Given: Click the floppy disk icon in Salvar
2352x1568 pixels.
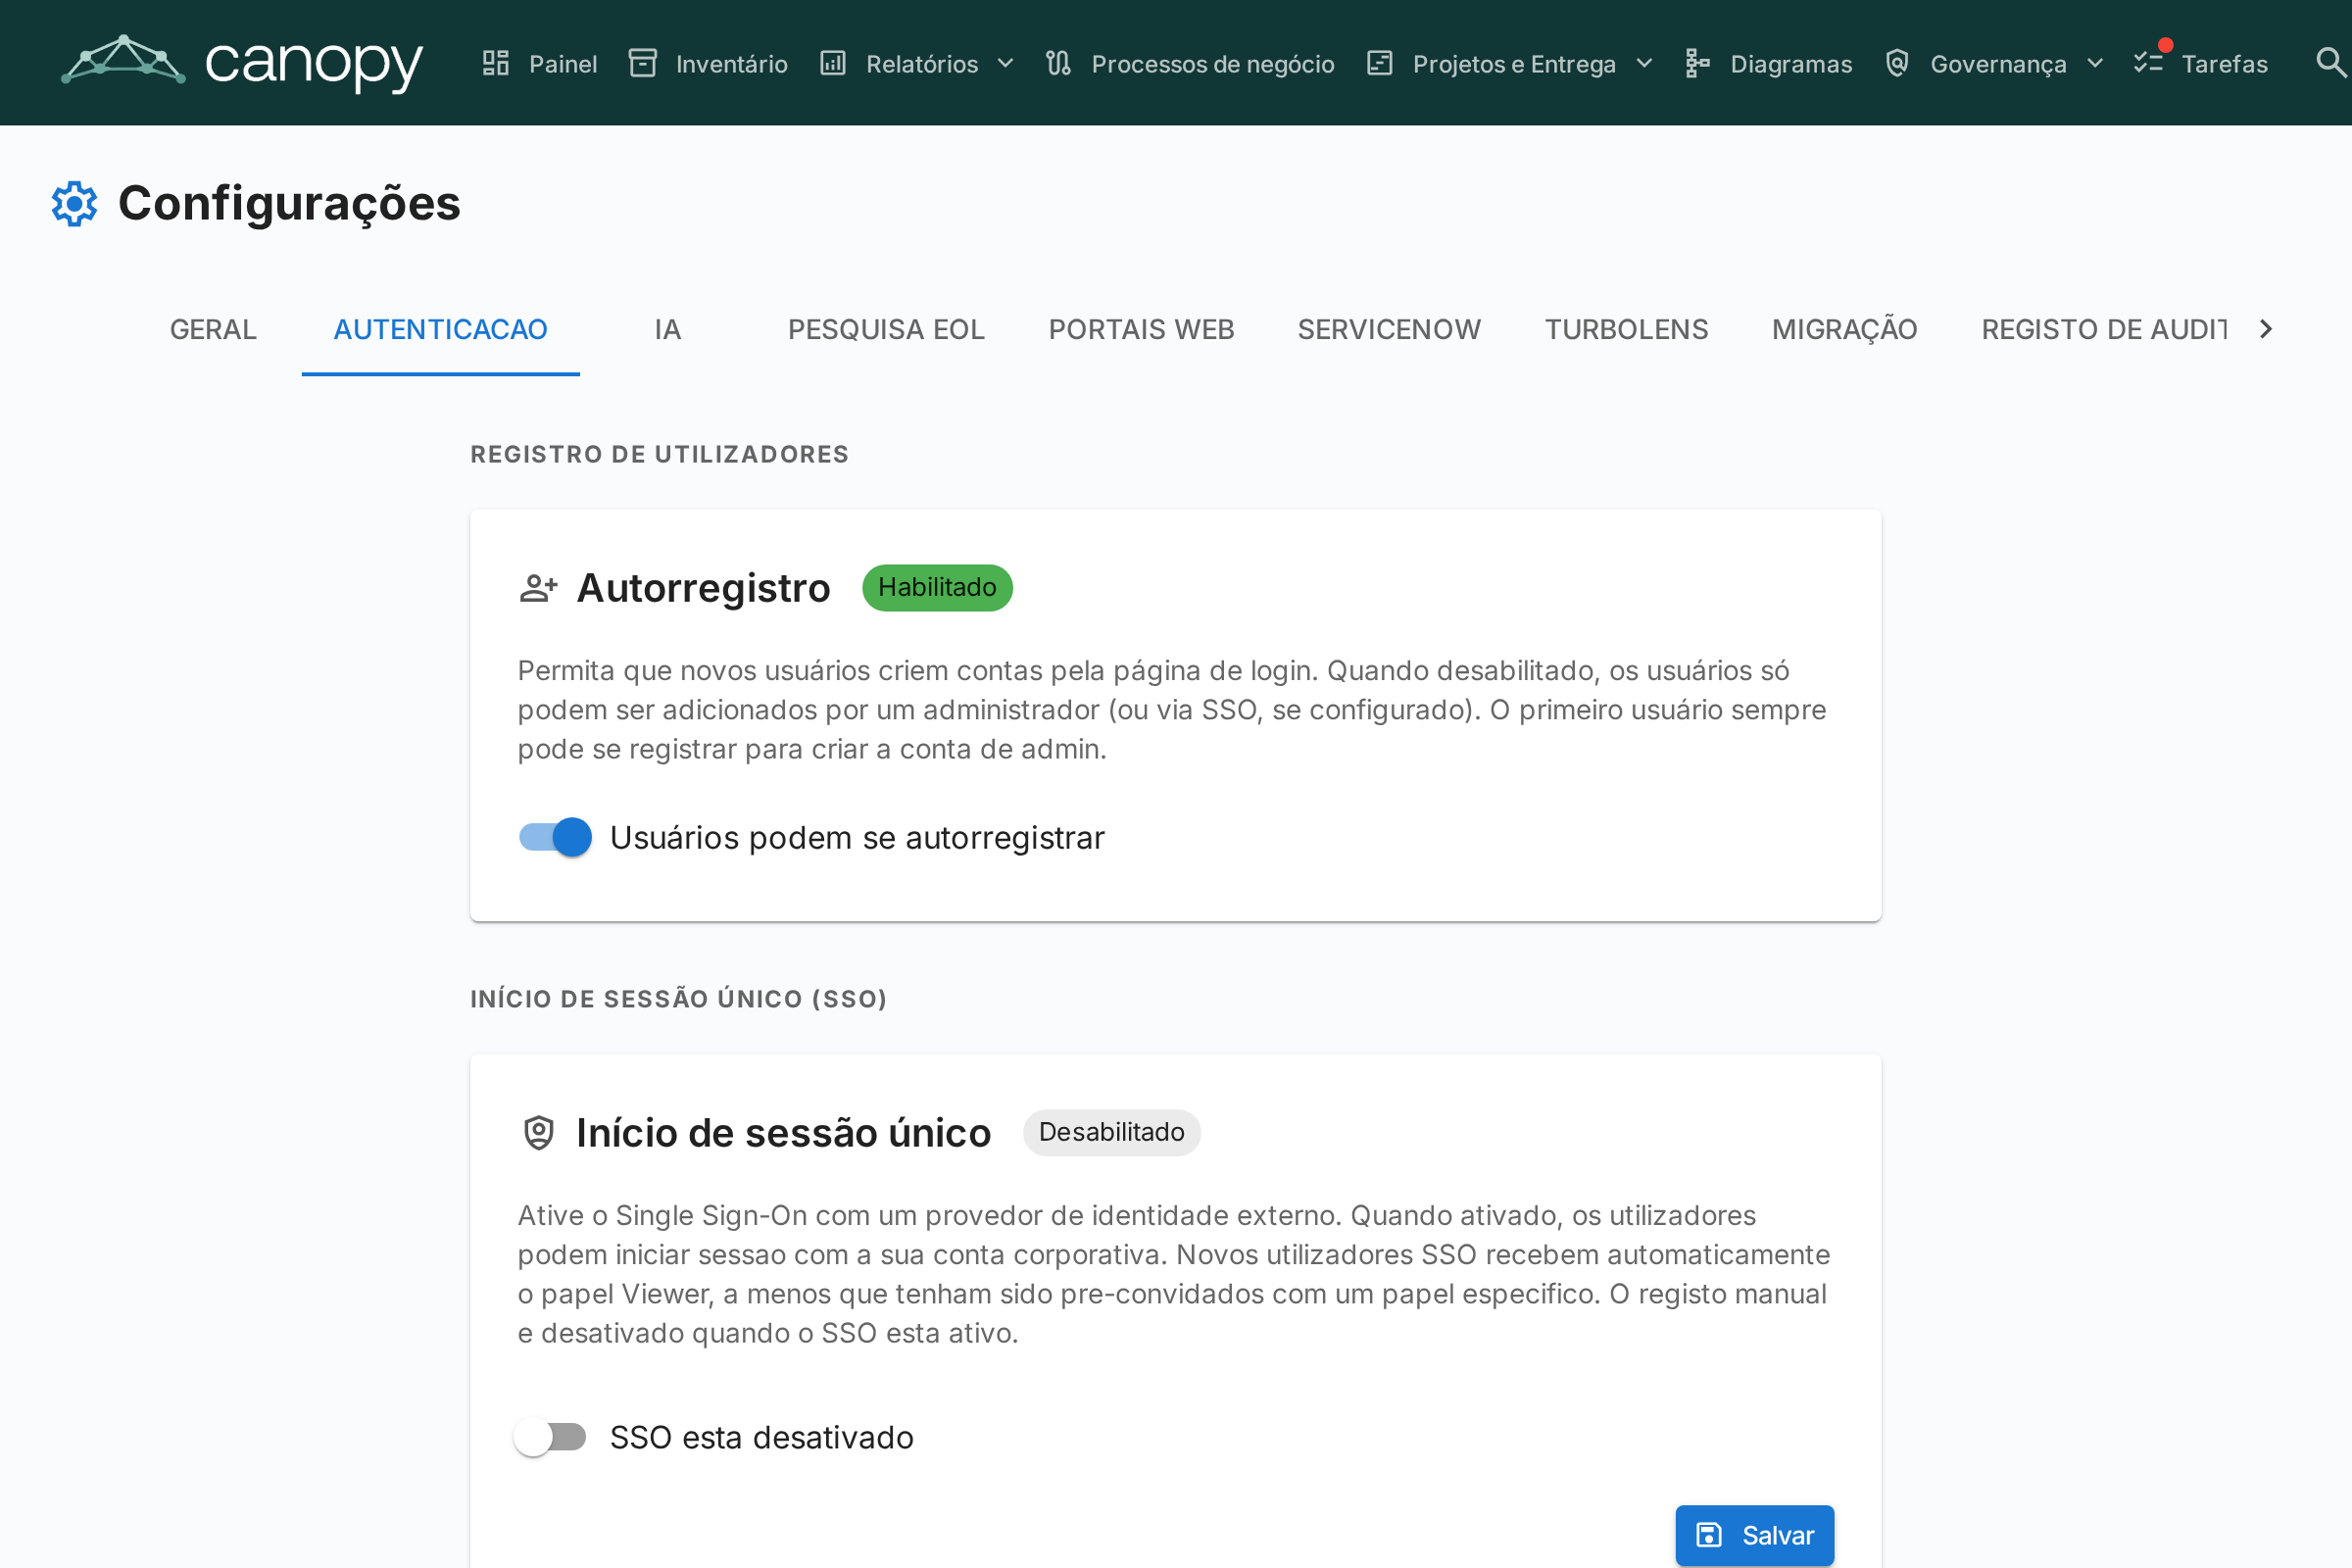Looking at the screenshot, I should click(1710, 1535).
